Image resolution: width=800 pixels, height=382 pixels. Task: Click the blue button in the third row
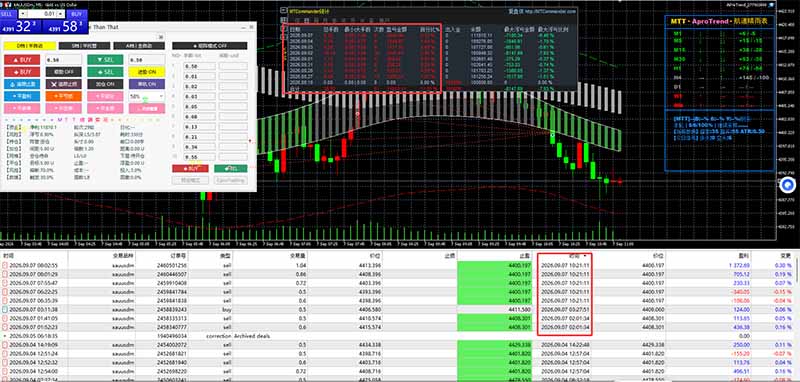coord(22,84)
